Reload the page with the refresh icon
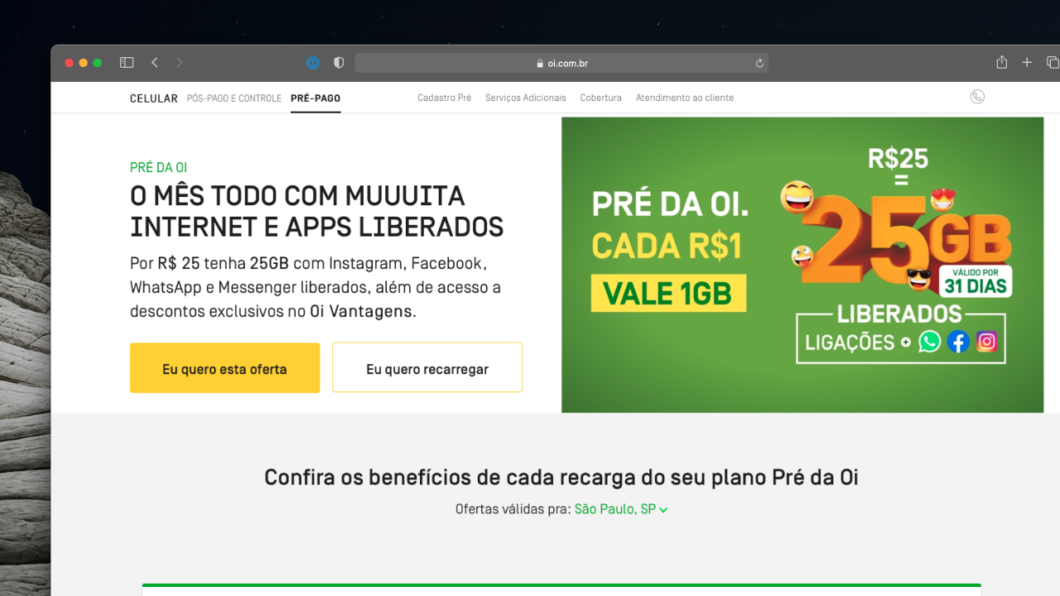This screenshot has height=596, width=1060. pos(759,64)
